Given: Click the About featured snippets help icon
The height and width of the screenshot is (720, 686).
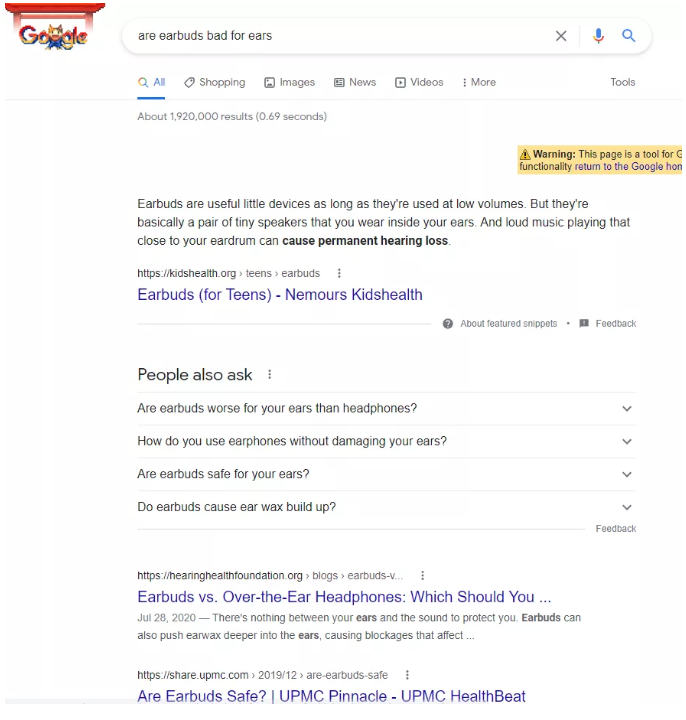Looking at the screenshot, I should pos(448,324).
